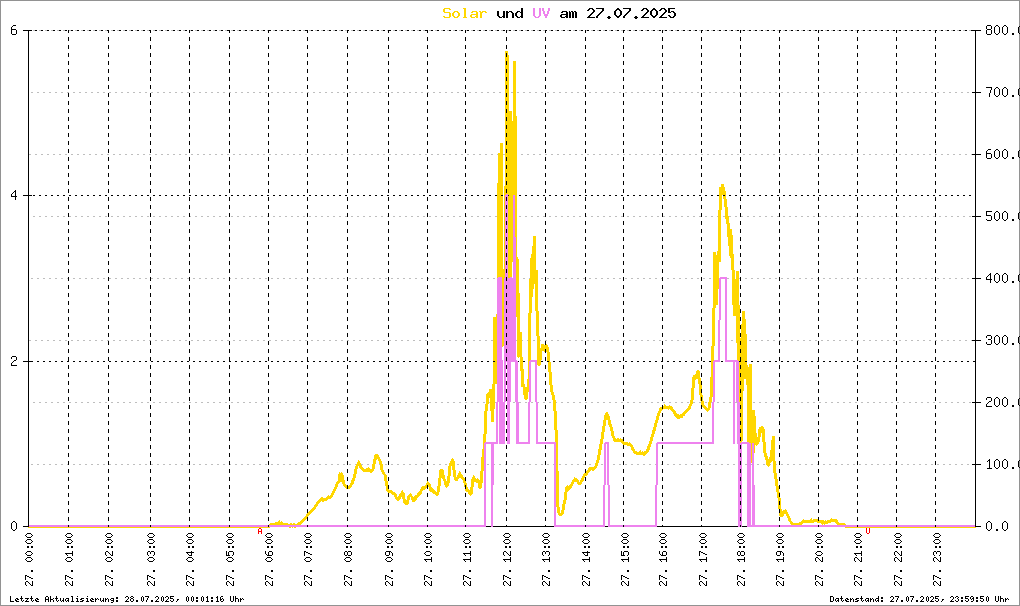Click the yellow 'Solar' title word

(x=464, y=13)
